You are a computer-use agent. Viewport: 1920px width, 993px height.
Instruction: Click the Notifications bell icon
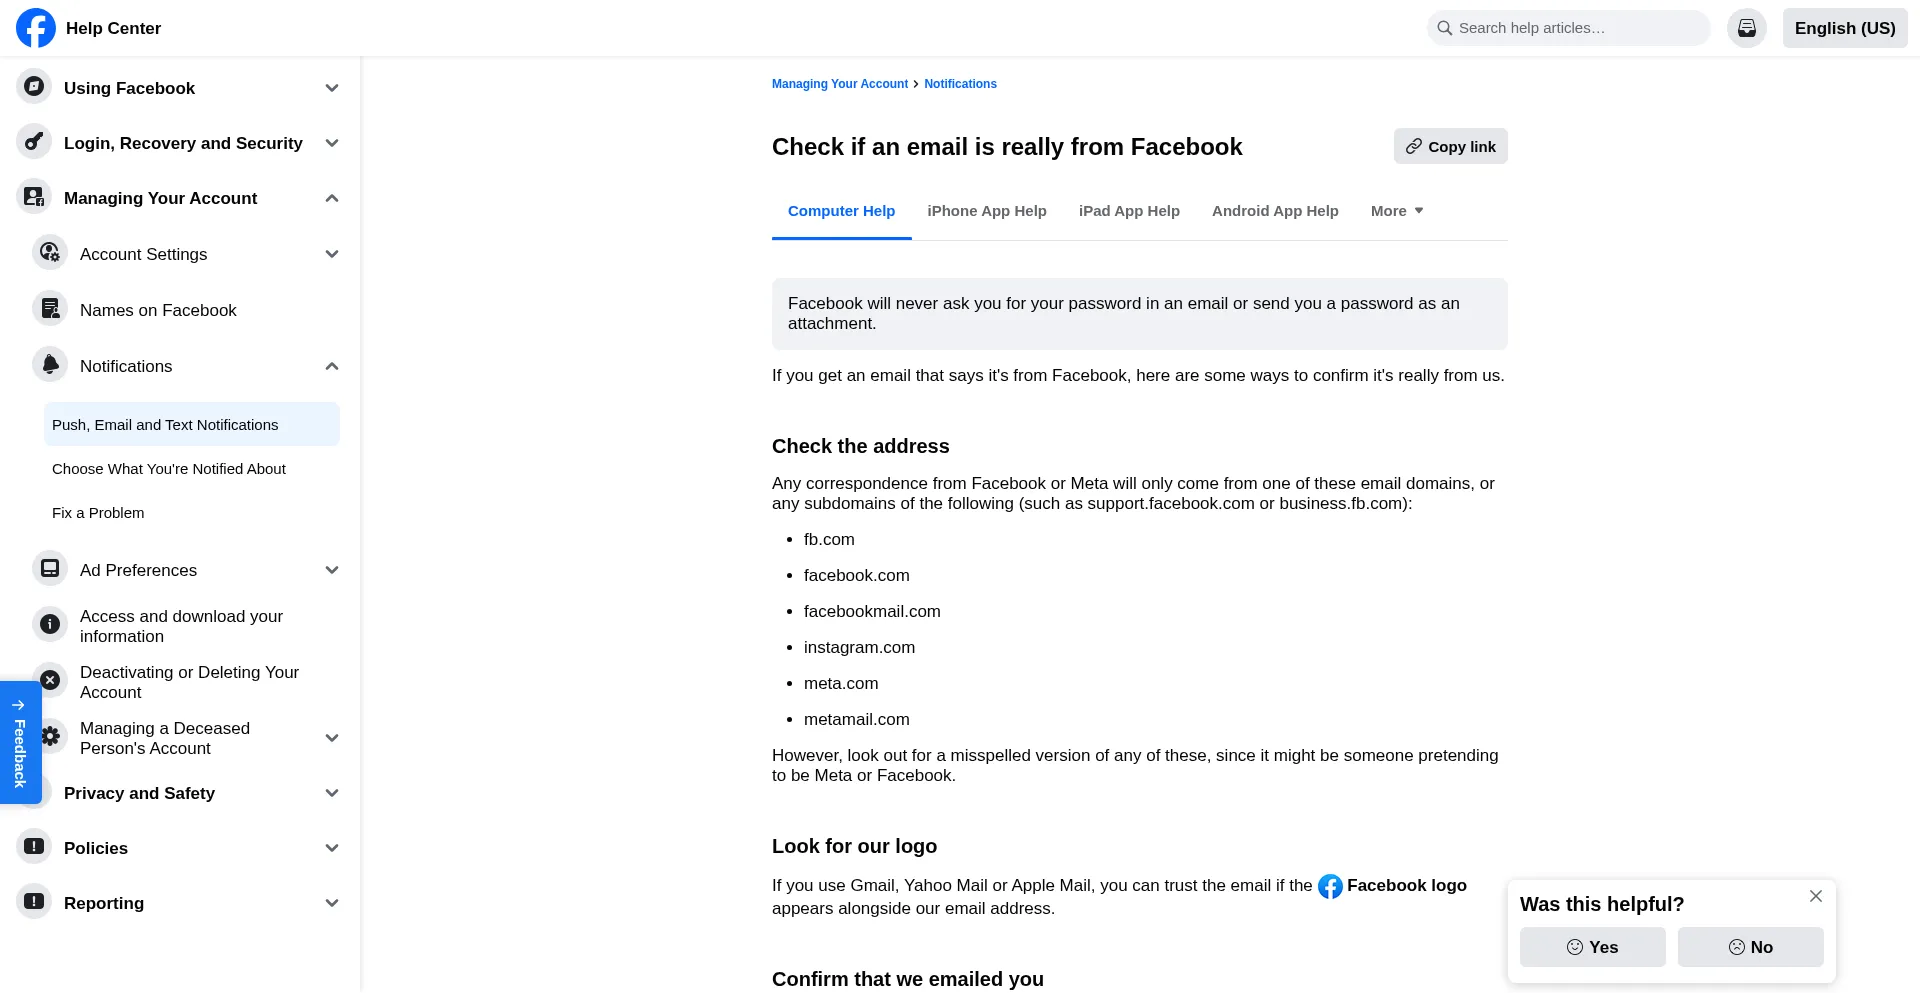[x=50, y=365]
